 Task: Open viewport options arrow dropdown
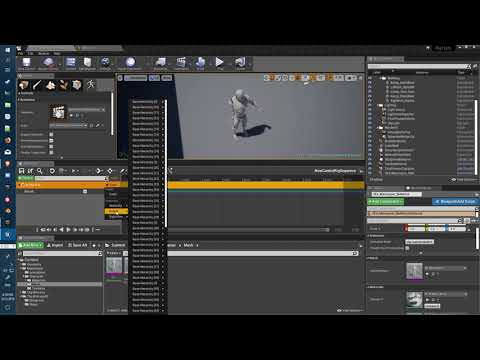point(120,78)
